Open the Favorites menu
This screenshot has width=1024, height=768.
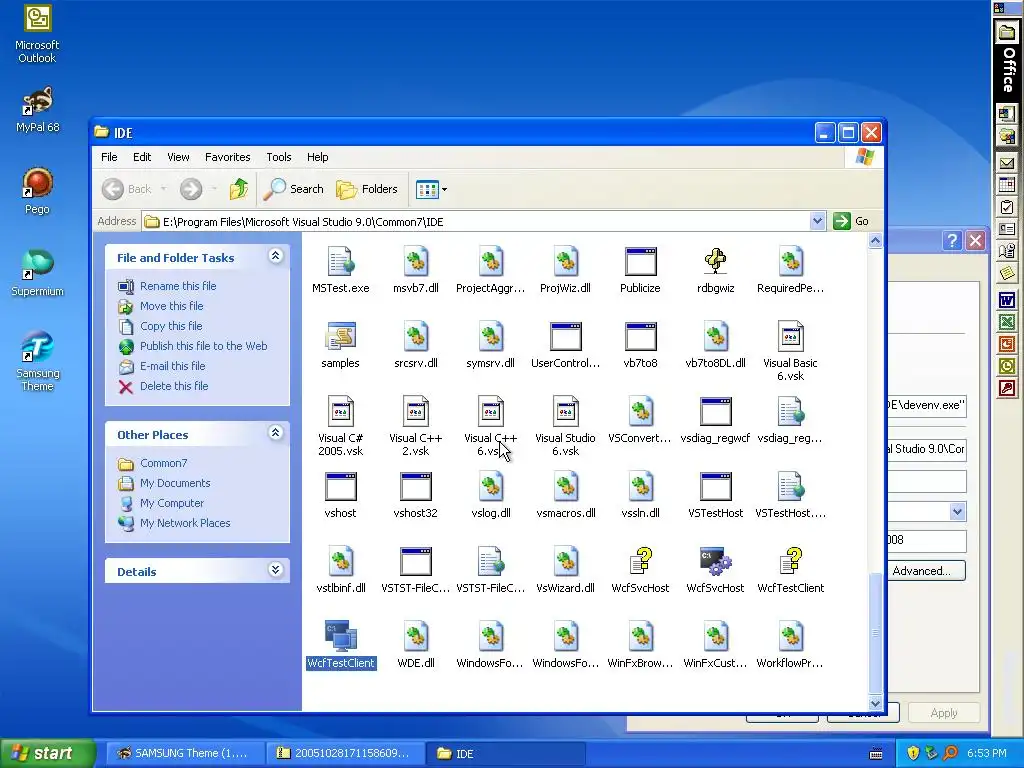click(x=227, y=157)
